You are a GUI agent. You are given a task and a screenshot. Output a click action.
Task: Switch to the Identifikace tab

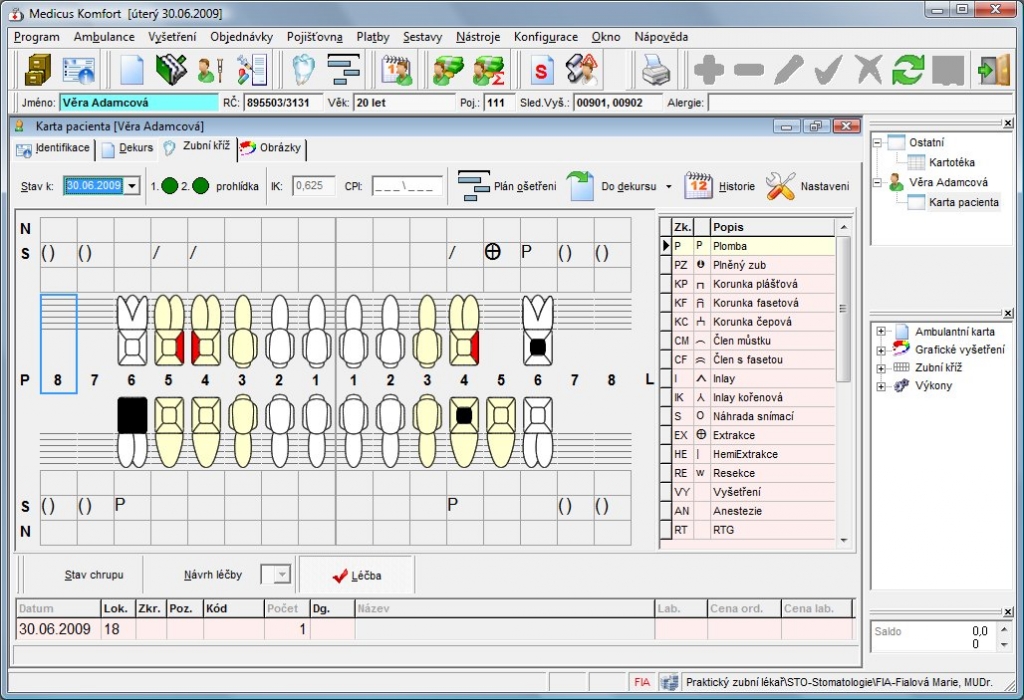click(54, 148)
